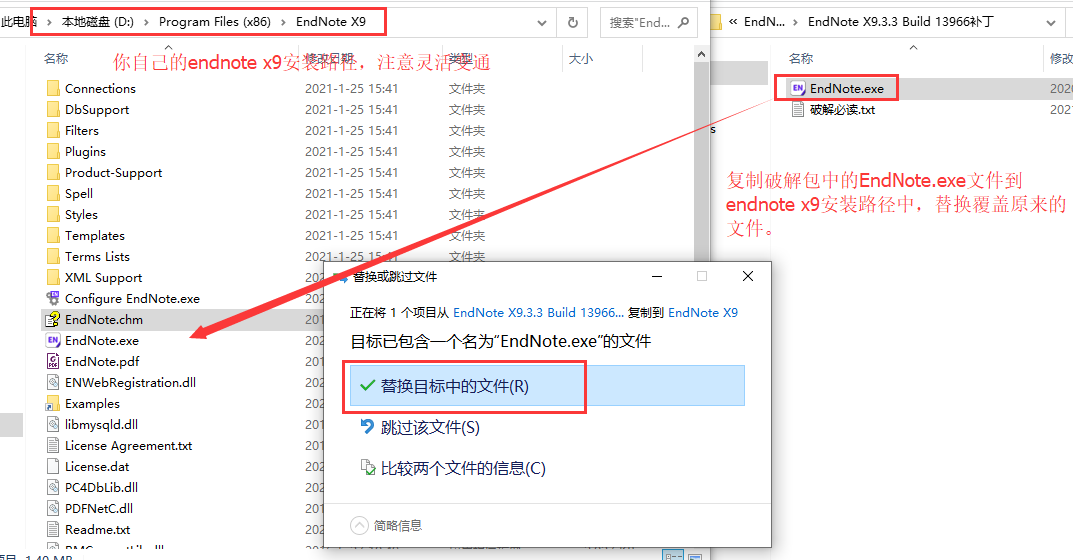Image resolution: width=1073 pixels, height=560 pixels.
Task: Select the Plugins folder icon
Action: (53, 151)
